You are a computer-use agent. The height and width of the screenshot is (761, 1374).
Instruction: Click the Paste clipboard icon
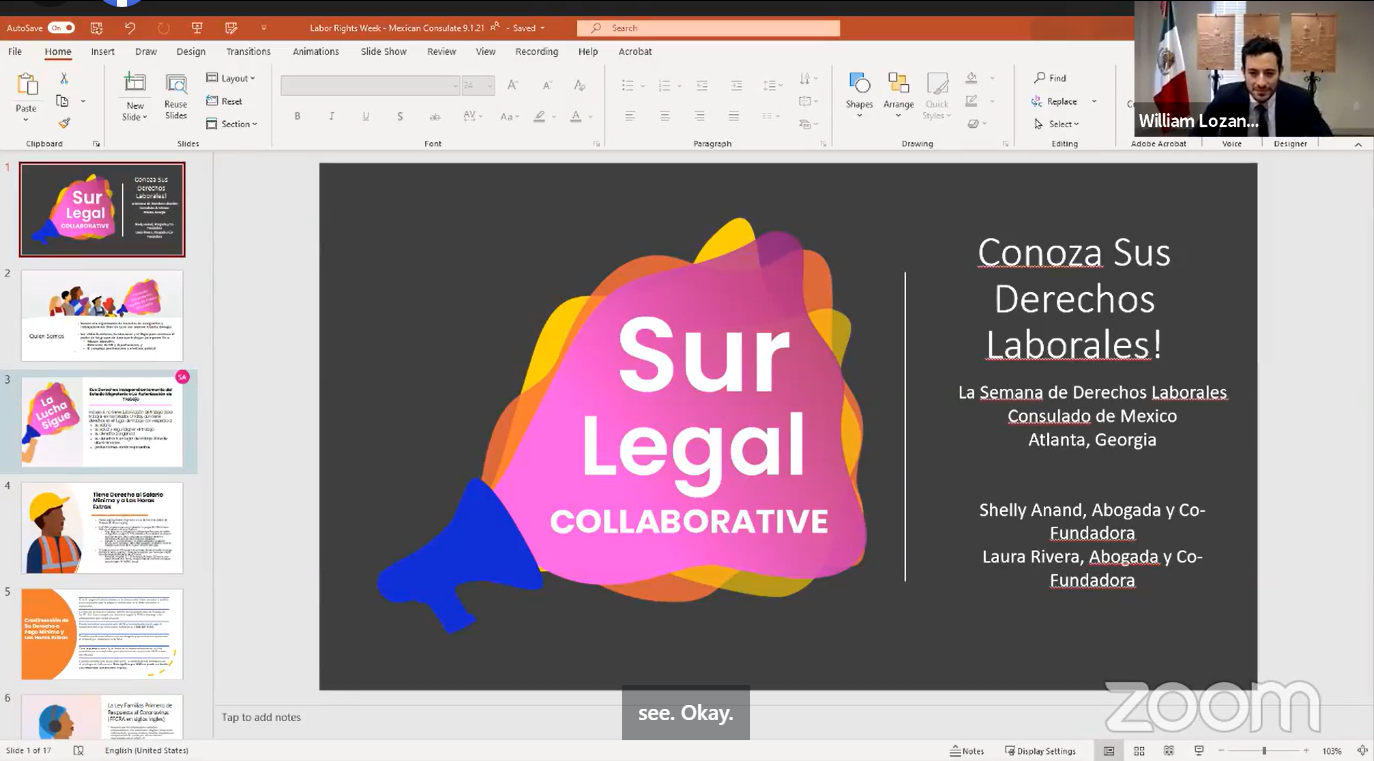(x=27, y=85)
